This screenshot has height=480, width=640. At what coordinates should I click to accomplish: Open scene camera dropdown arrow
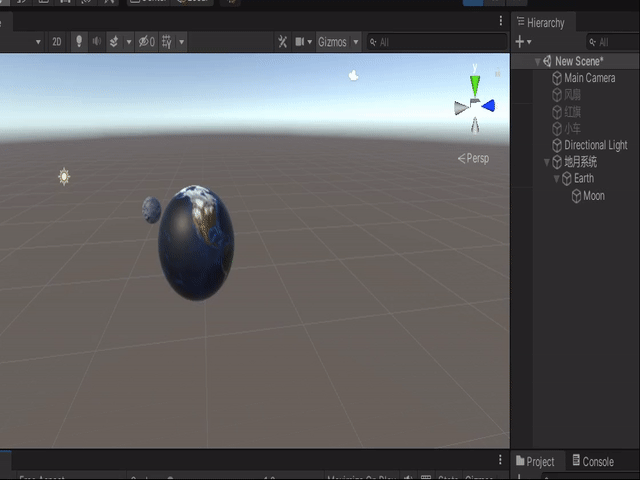310,42
